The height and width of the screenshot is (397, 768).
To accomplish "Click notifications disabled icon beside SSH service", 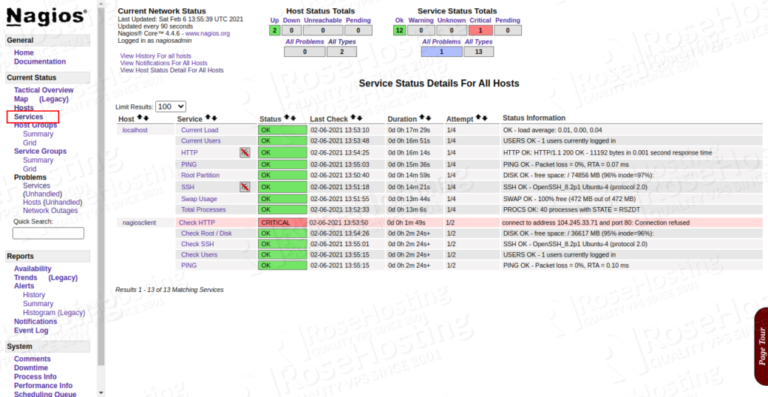I will [244, 187].
